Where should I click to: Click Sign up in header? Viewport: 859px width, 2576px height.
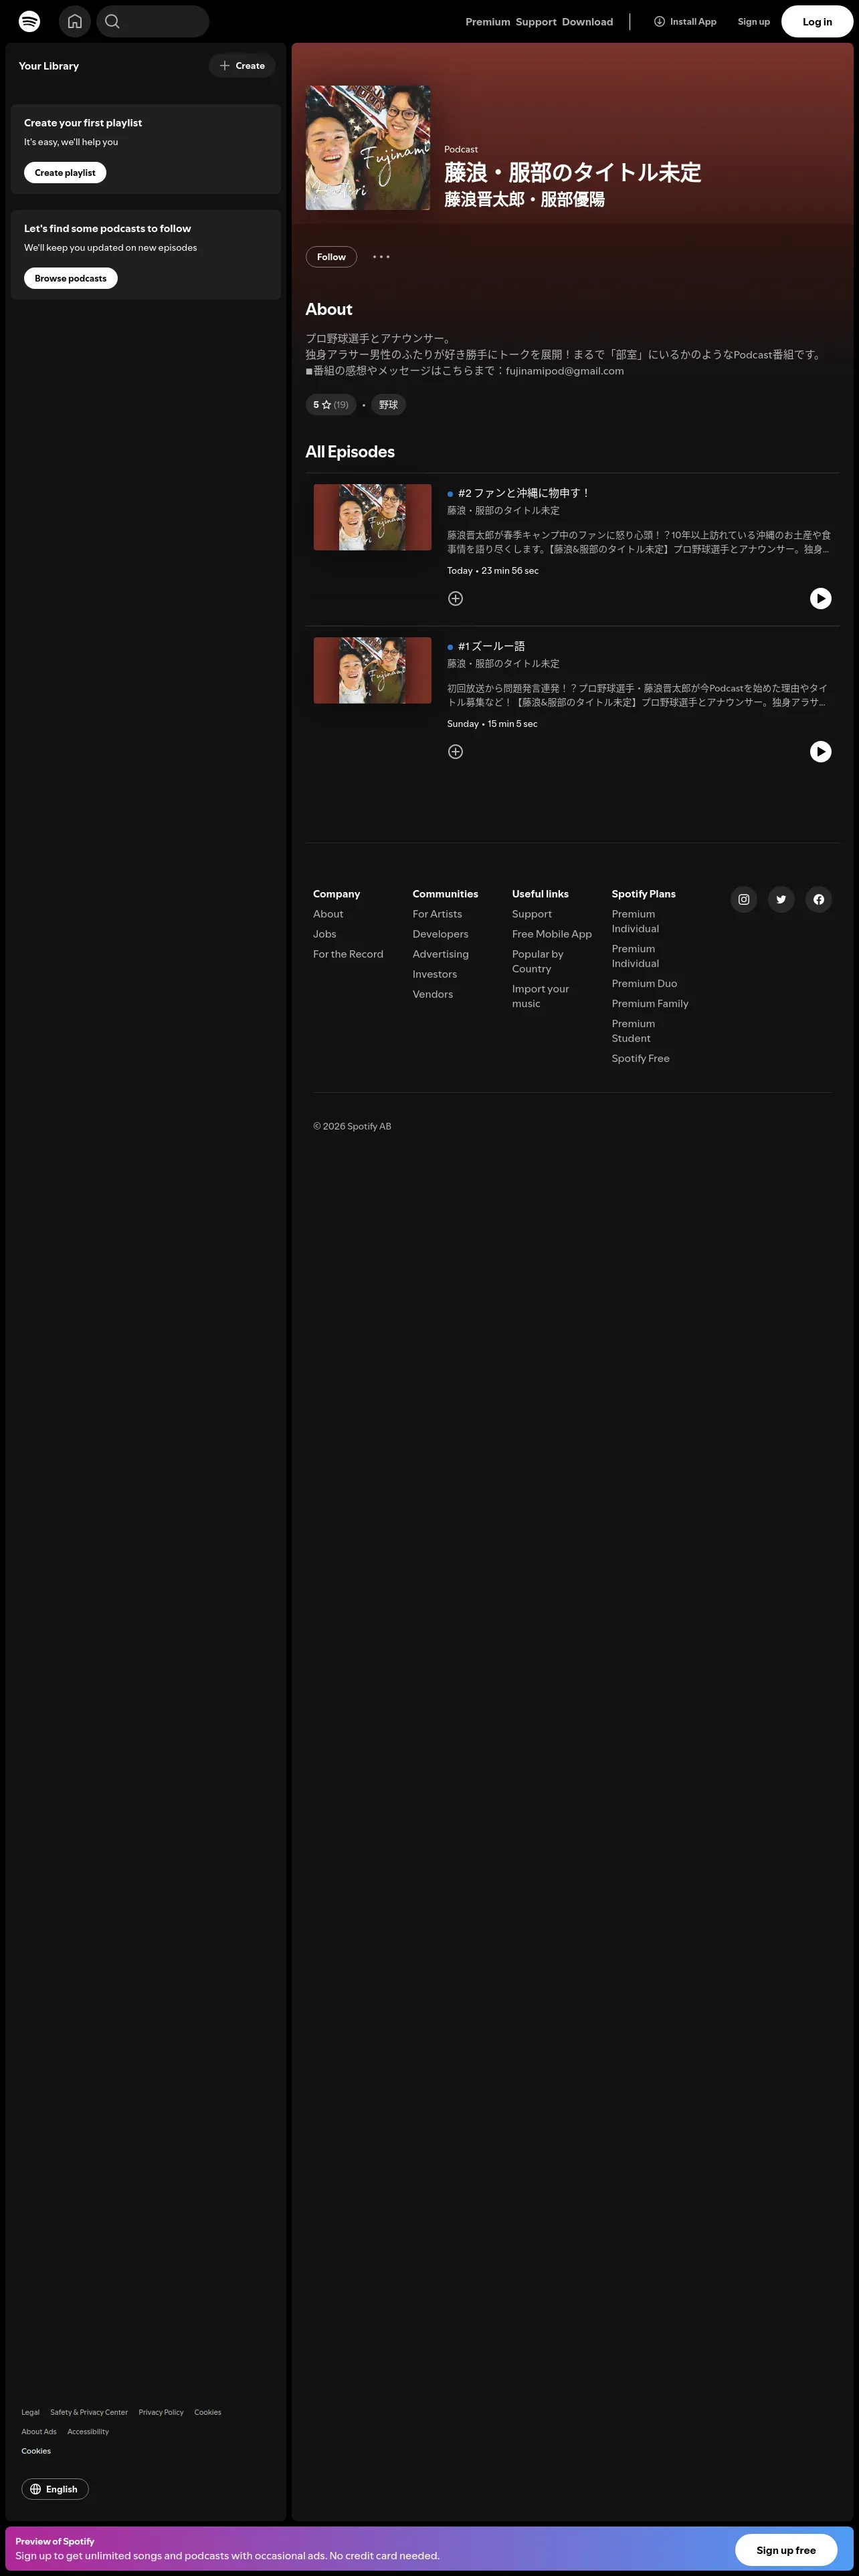coord(754,21)
